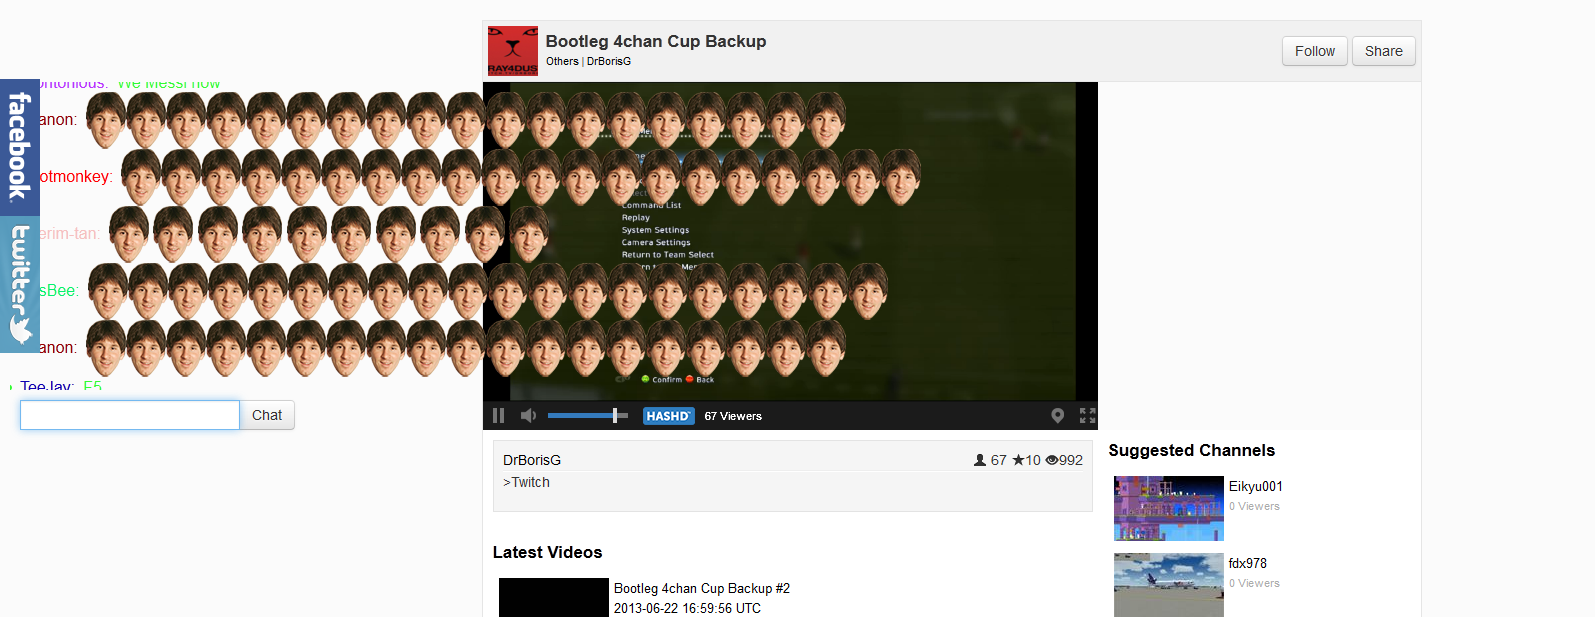Click the Latest Videos heading
Screen dimensions: 1595x617
(x=548, y=552)
